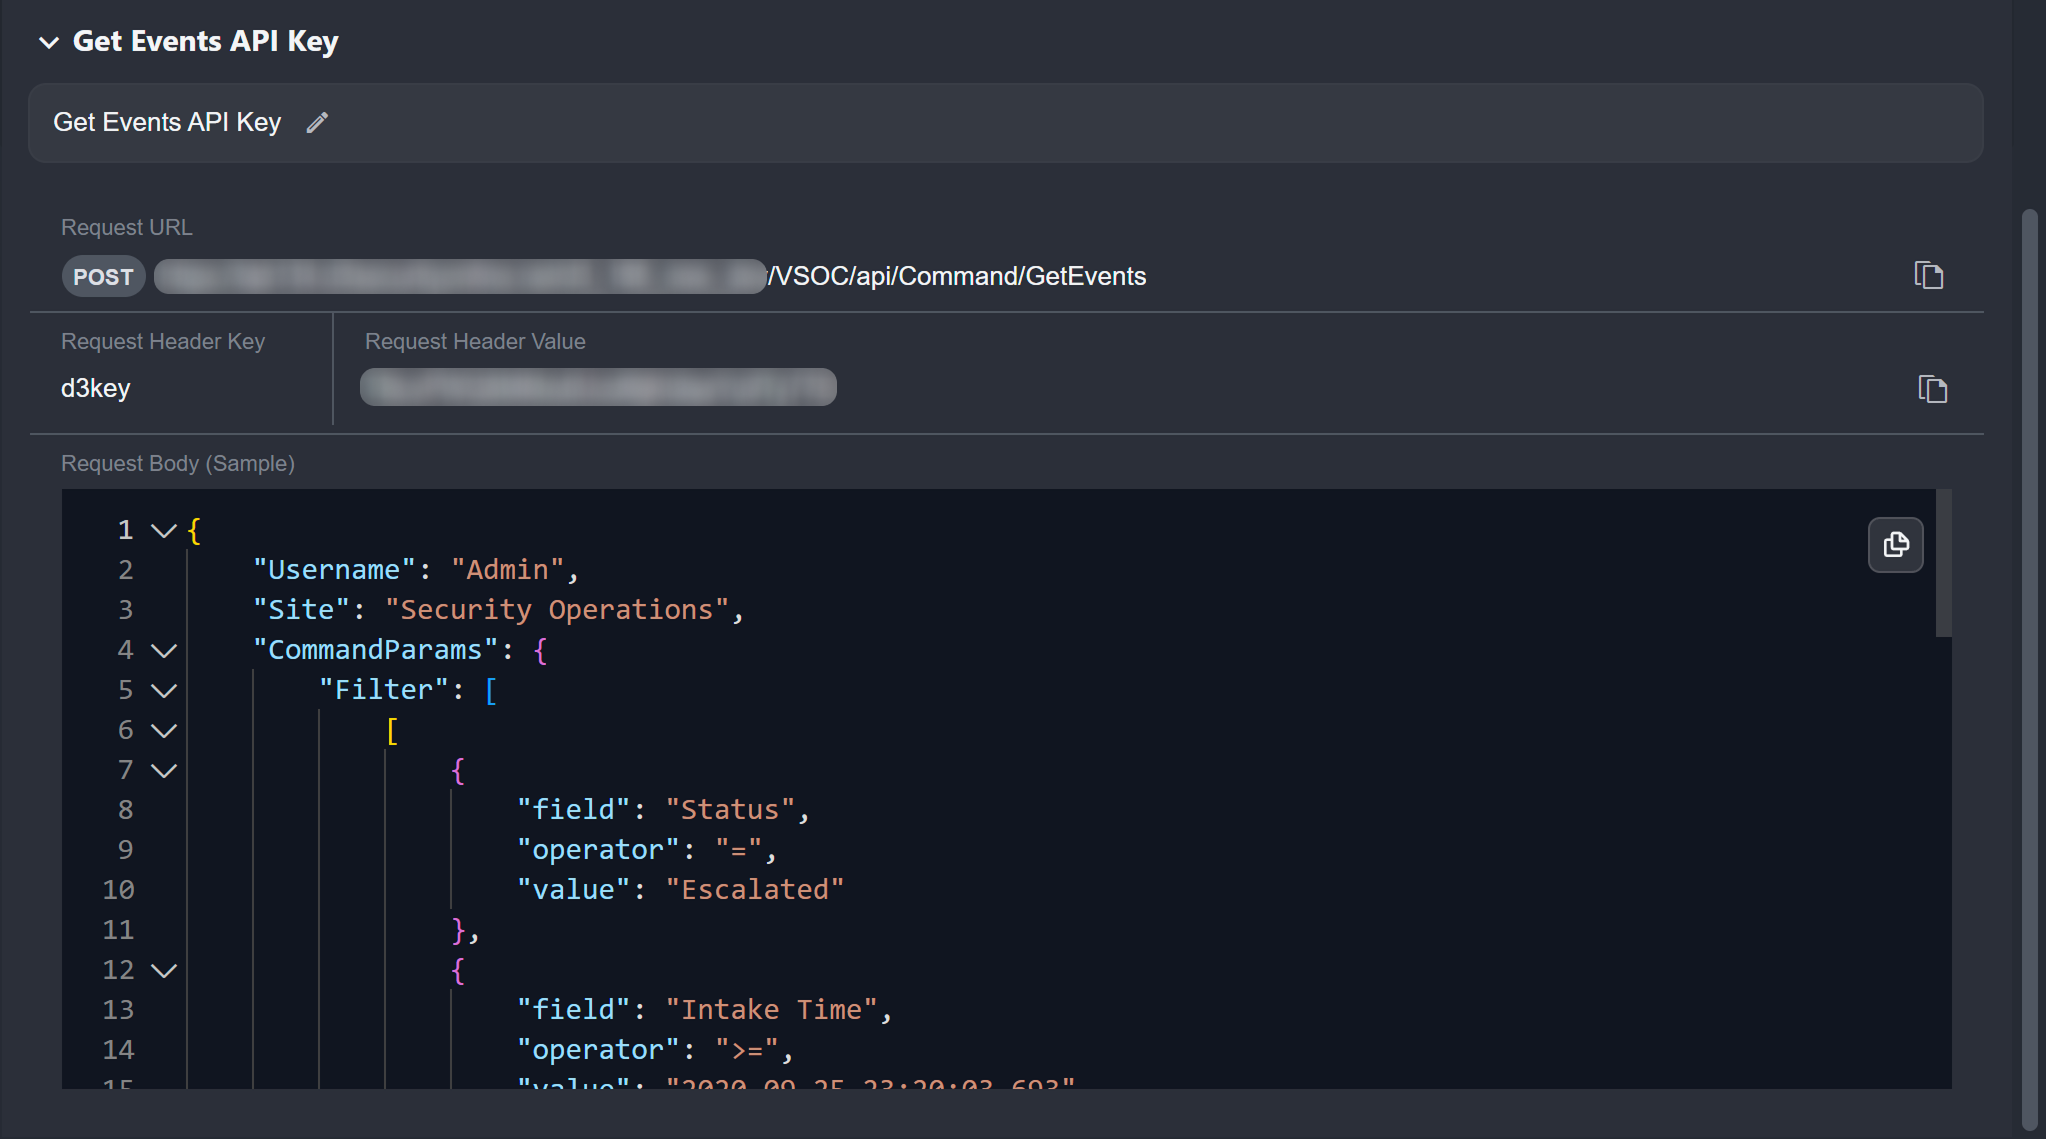The width and height of the screenshot is (2046, 1139).
Task: Click the "Escalated" value in the code
Action: [x=755, y=890]
